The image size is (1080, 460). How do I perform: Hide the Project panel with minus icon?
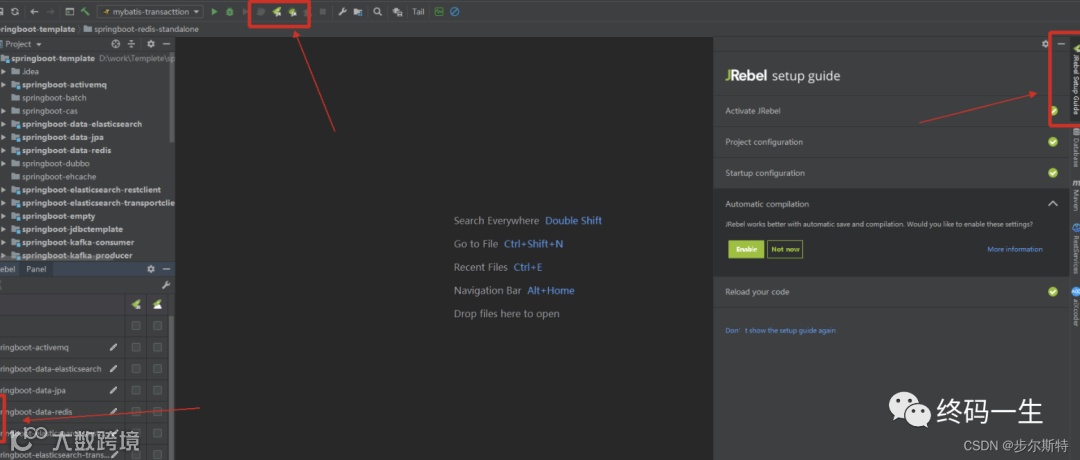(x=165, y=44)
